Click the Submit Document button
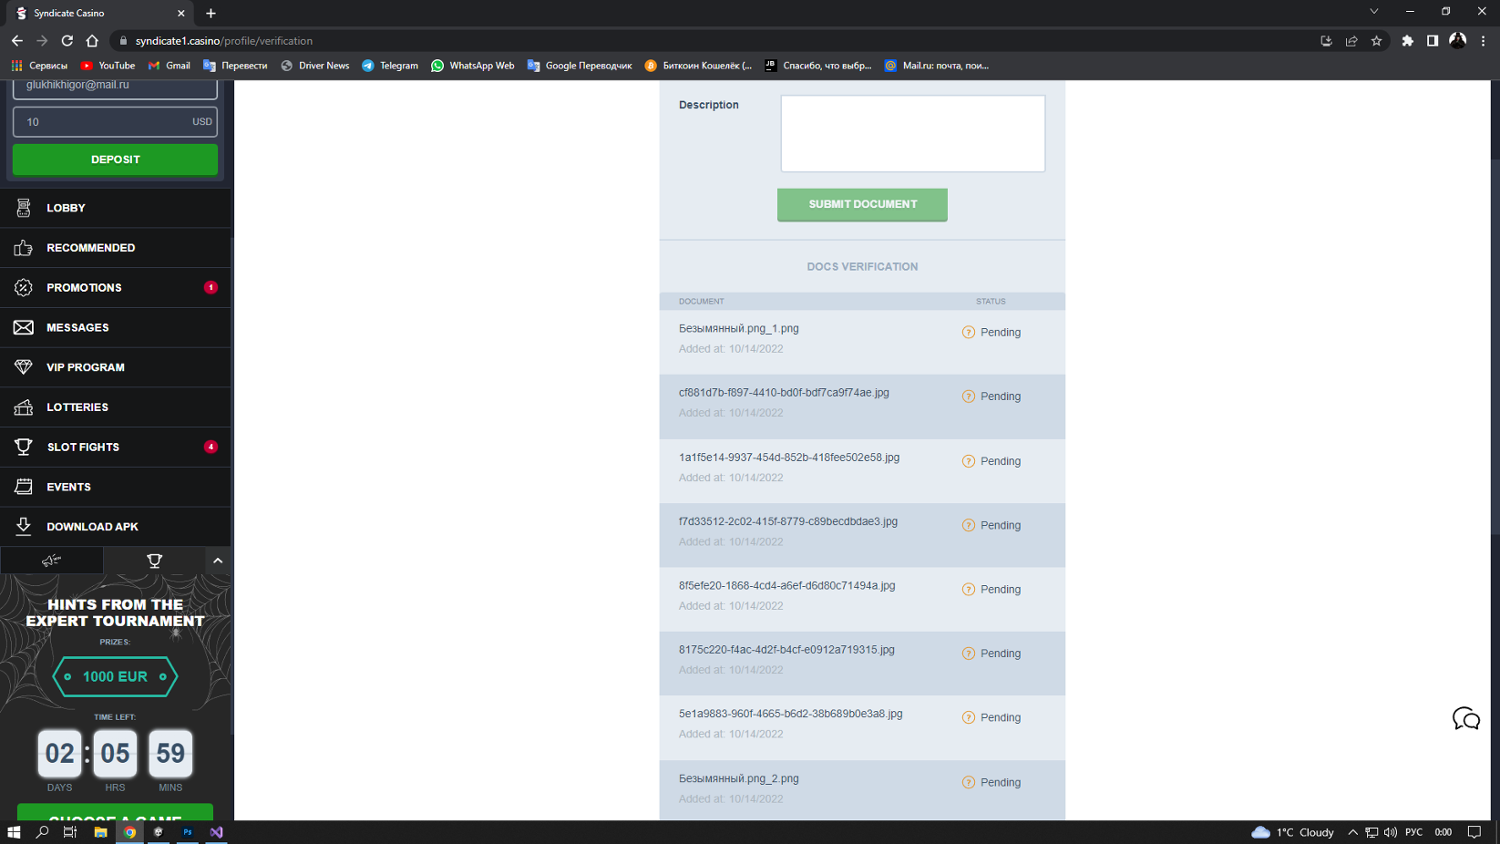 (862, 204)
